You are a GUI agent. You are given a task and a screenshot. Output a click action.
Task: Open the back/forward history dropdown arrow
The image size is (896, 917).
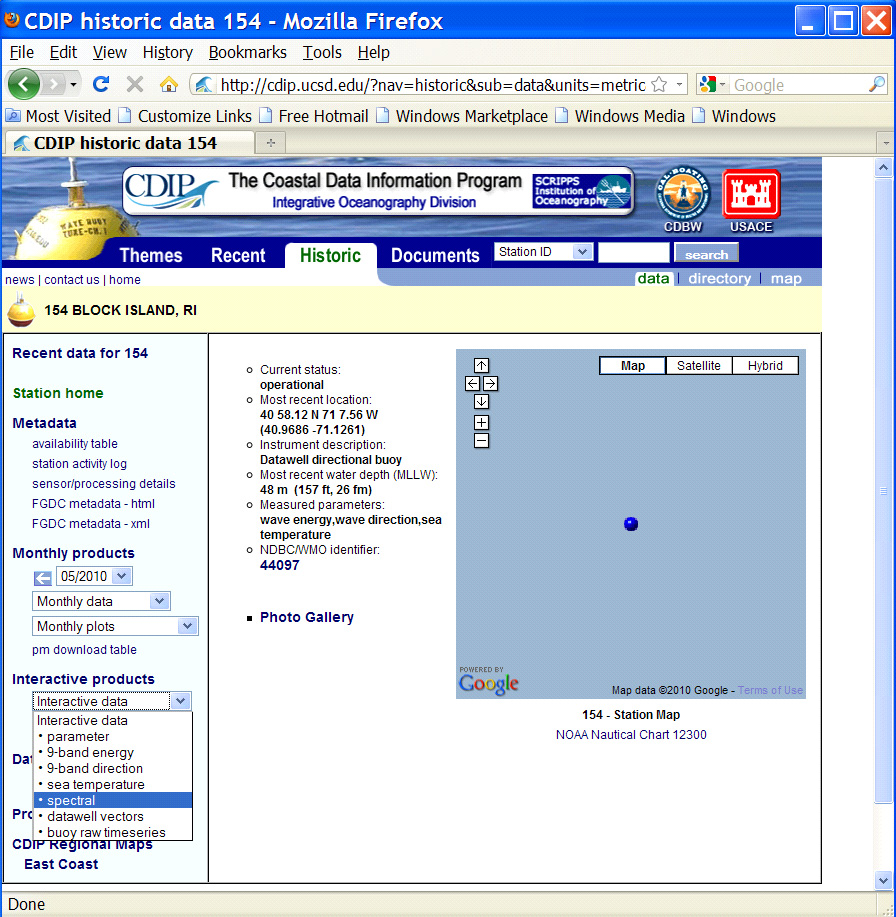(73, 85)
